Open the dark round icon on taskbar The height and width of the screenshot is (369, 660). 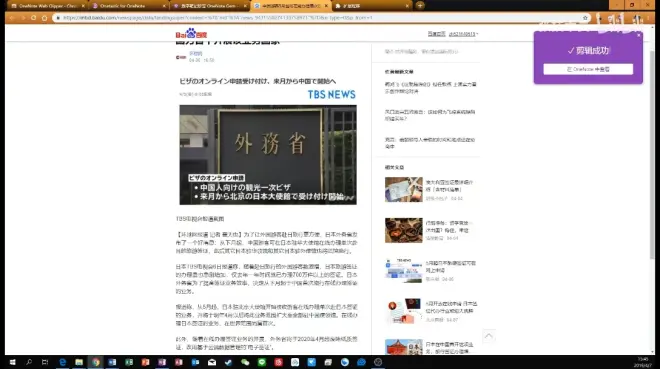(x=378, y=362)
